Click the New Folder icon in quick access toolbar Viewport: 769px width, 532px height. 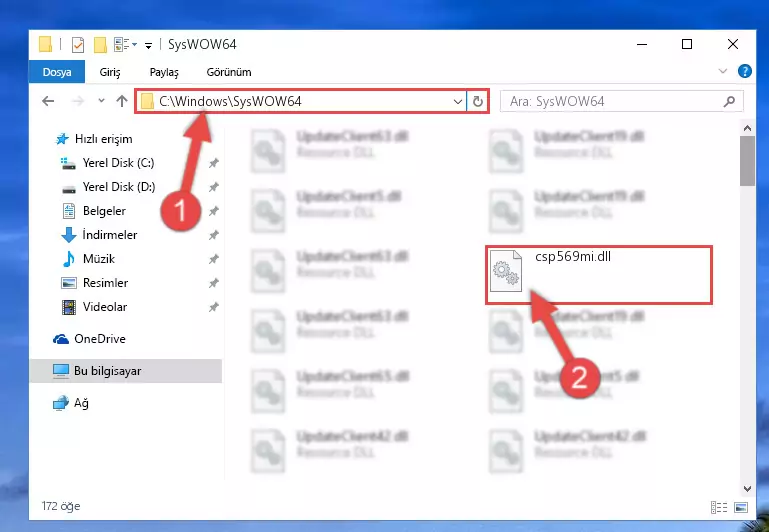click(100, 45)
